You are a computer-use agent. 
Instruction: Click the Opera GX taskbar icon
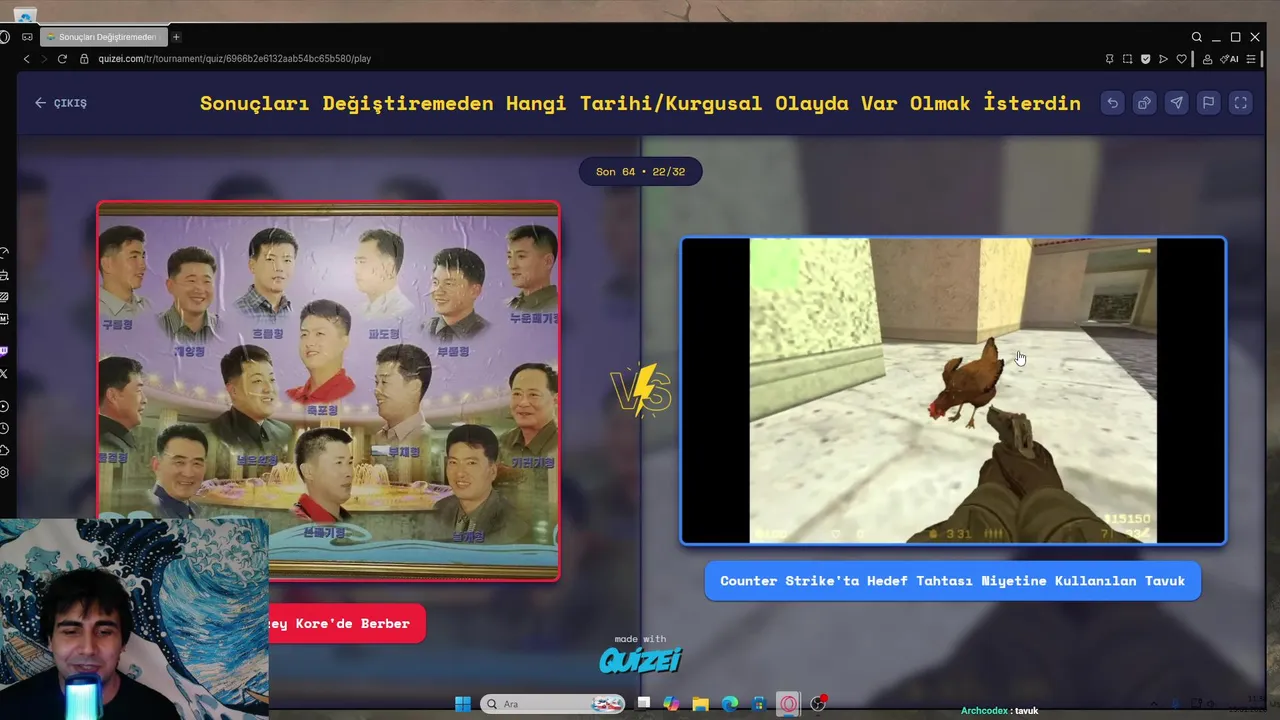[789, 704]
